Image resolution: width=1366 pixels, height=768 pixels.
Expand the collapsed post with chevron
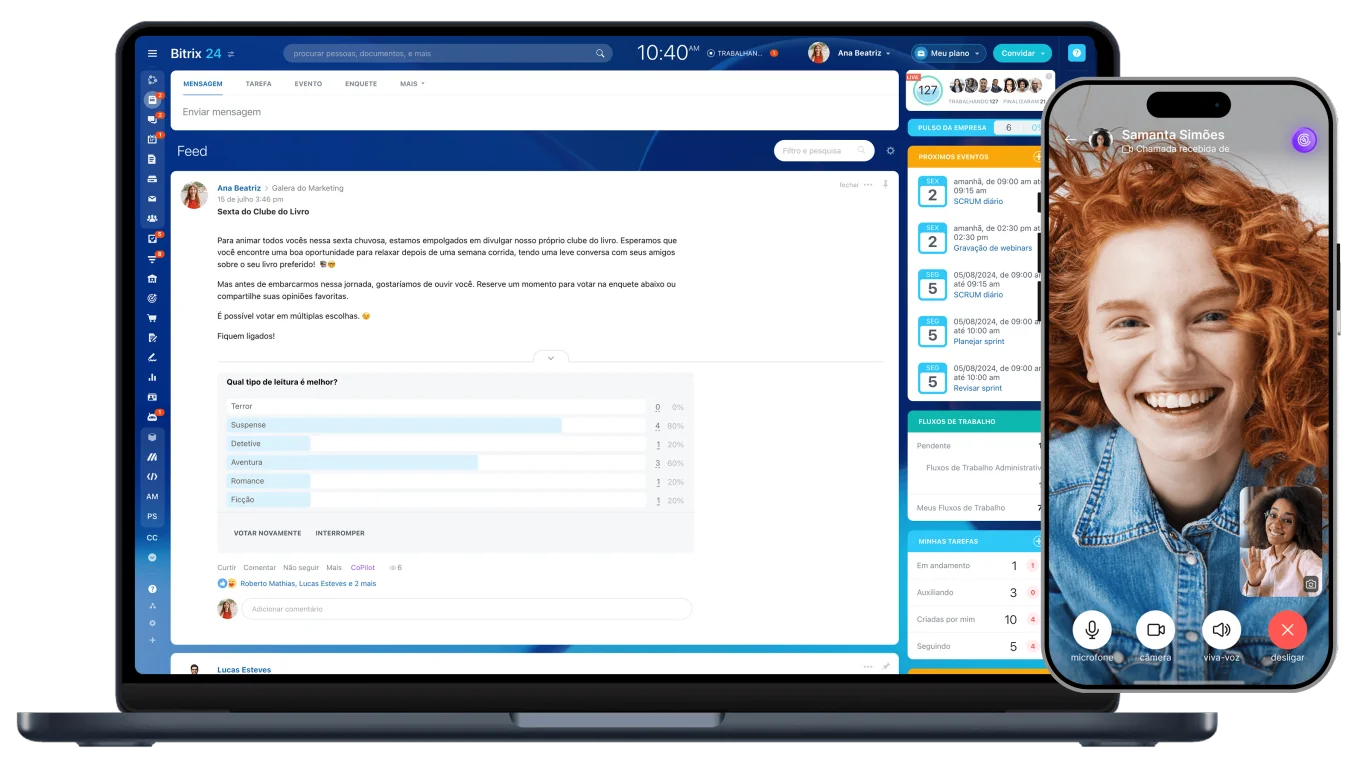[x=551, y=358]
